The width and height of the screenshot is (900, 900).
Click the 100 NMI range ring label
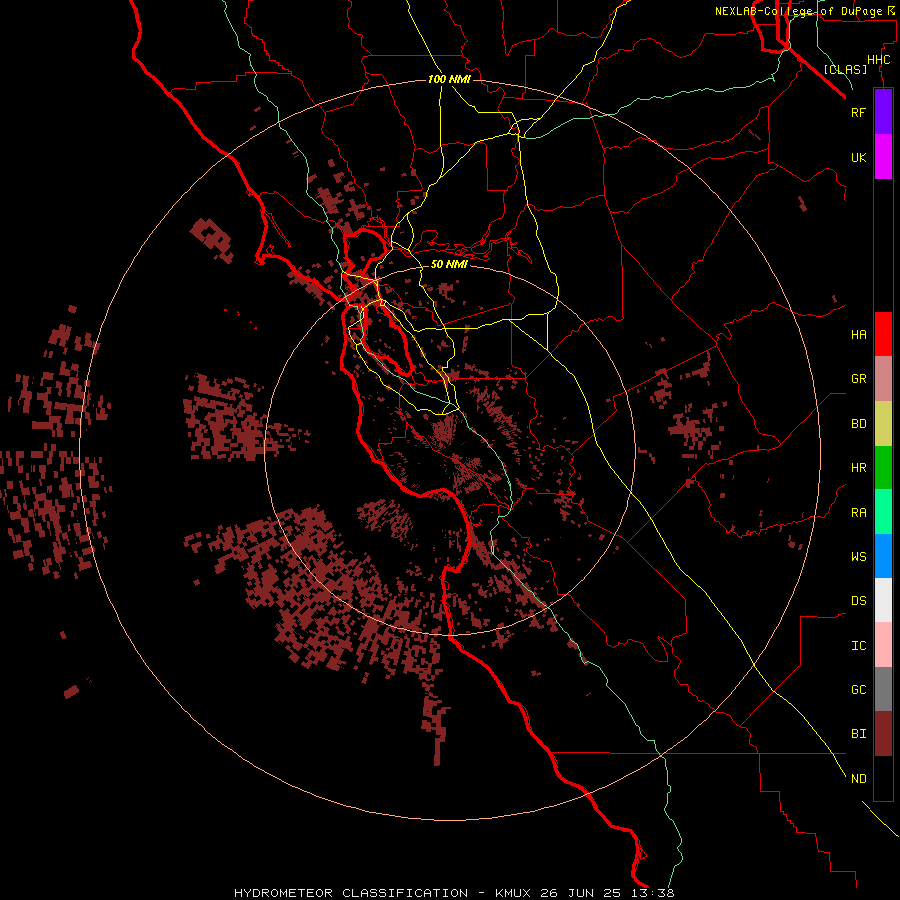[x=449, y=79]
